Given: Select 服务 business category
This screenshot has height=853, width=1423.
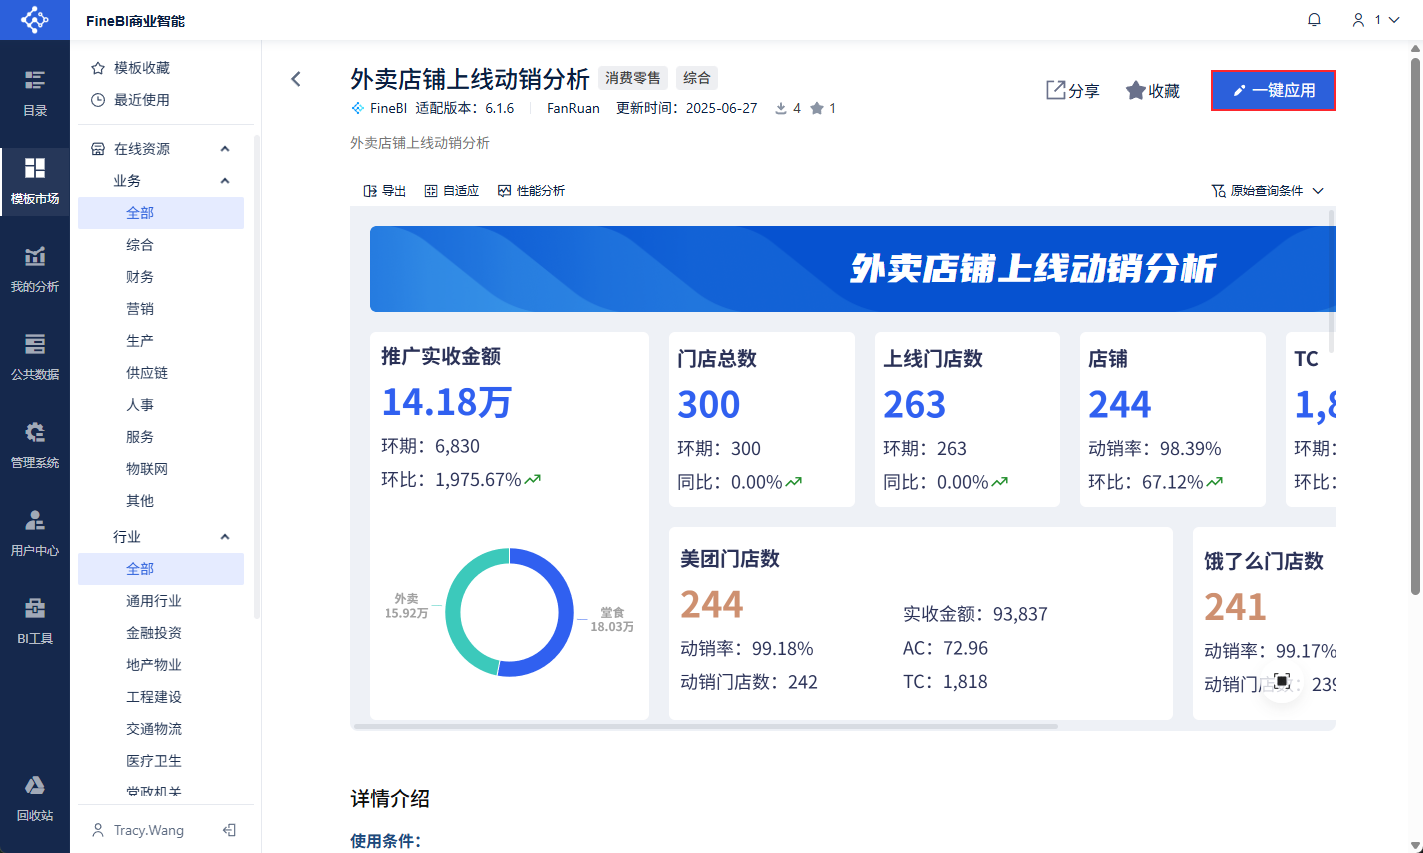Looking at the screenshot, I should (x=161, y=437).
